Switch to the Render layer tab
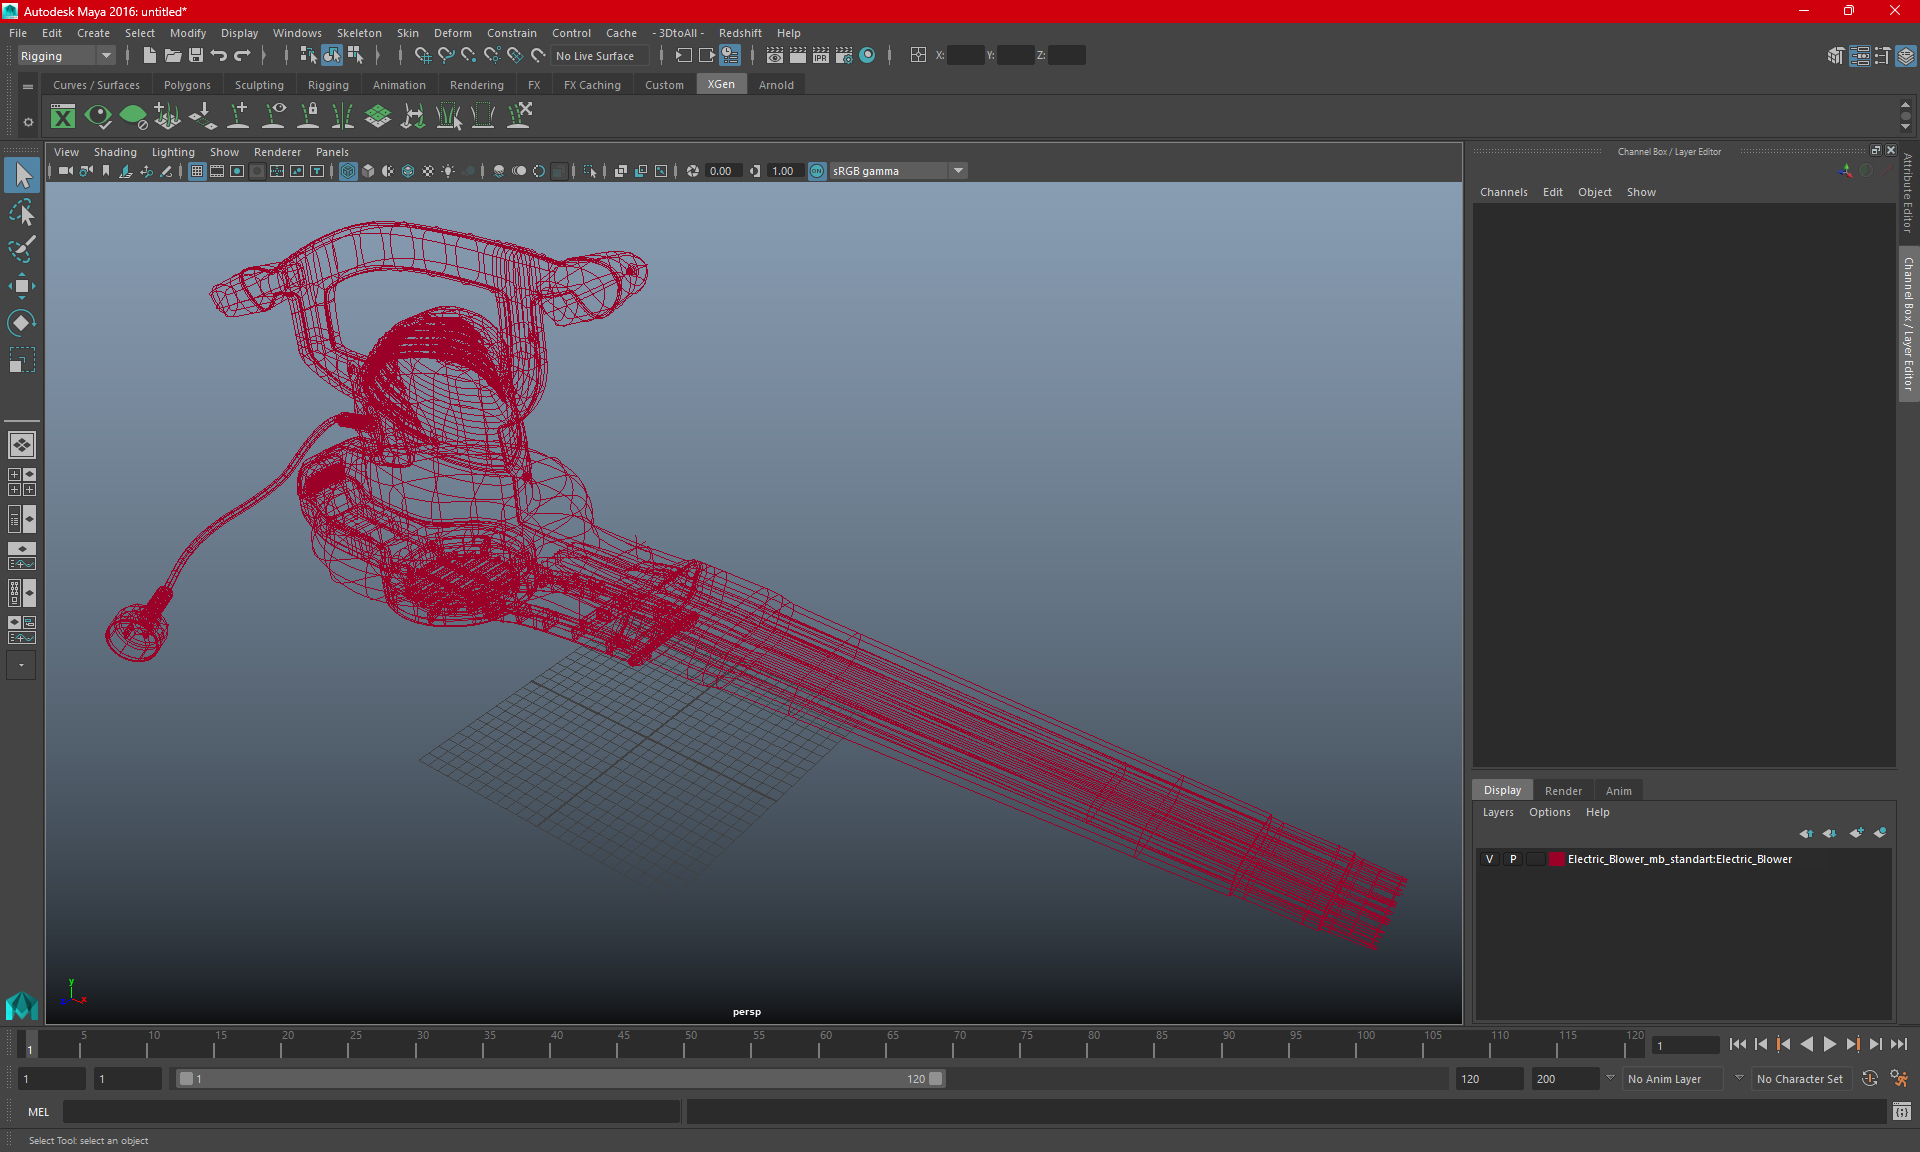 pyautogui.click(x=1563, y=790)
